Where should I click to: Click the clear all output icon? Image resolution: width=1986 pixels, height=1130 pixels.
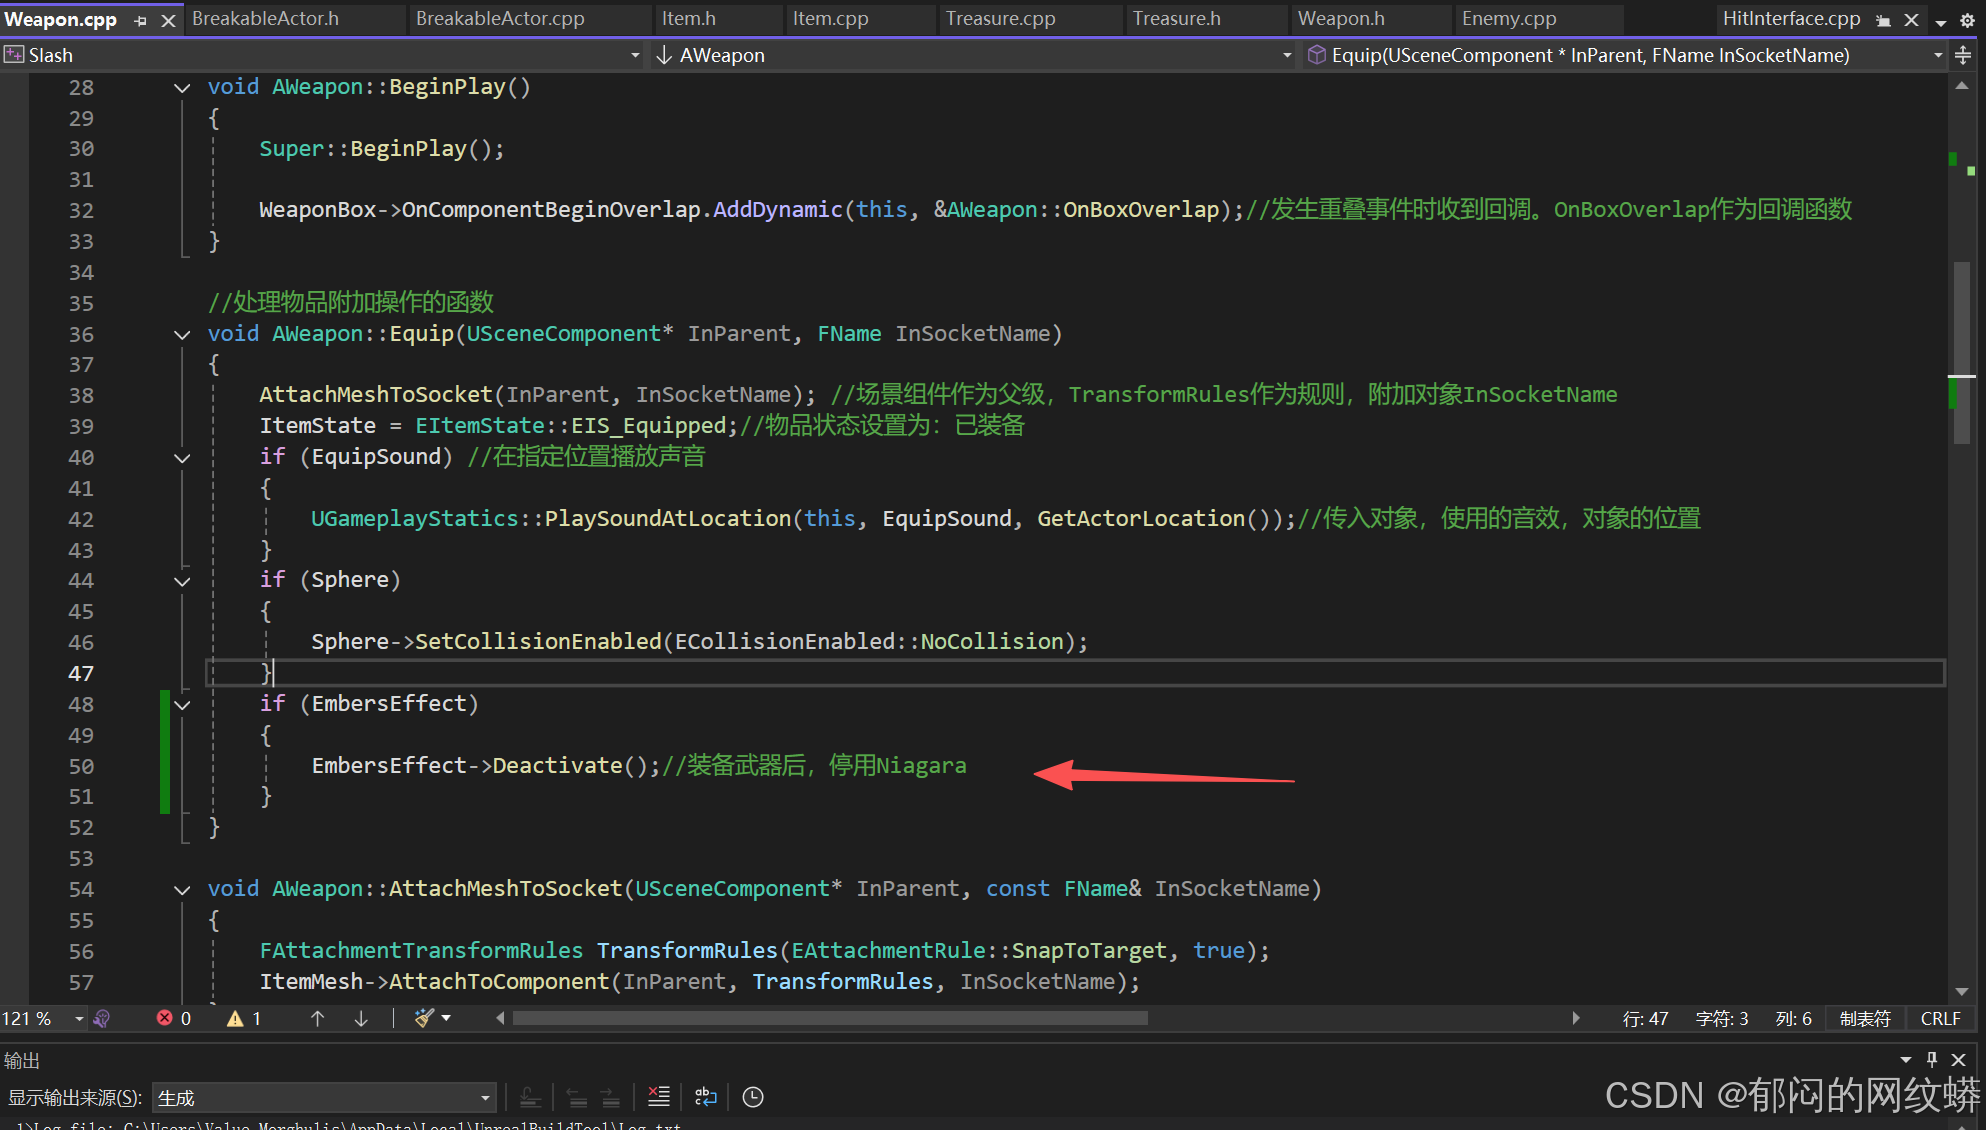pyautogui.click(x=659, y=1097)
